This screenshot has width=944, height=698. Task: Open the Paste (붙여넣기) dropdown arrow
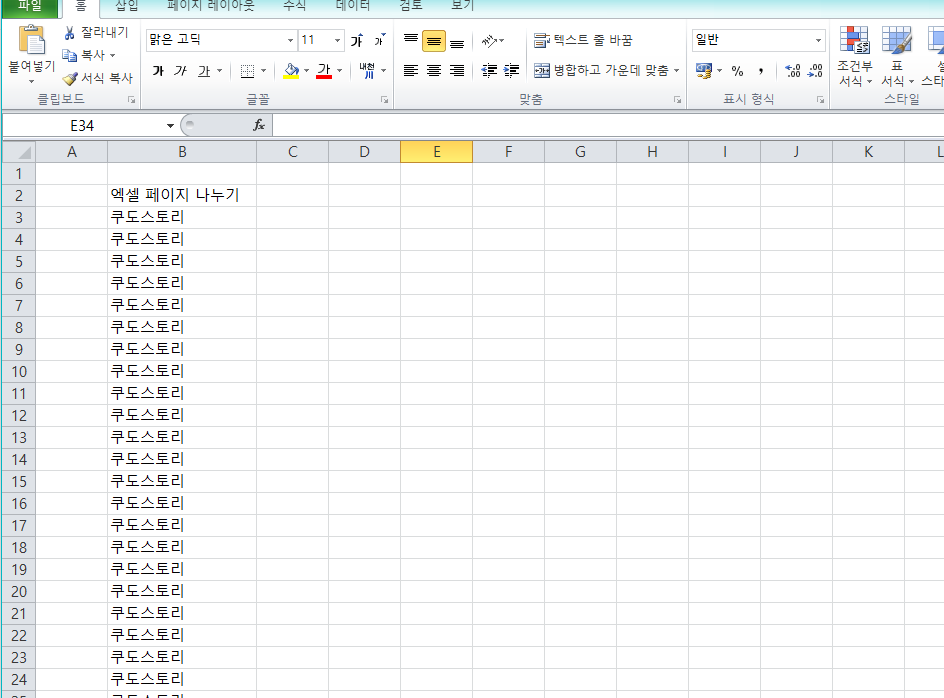(x=31, y=81)
